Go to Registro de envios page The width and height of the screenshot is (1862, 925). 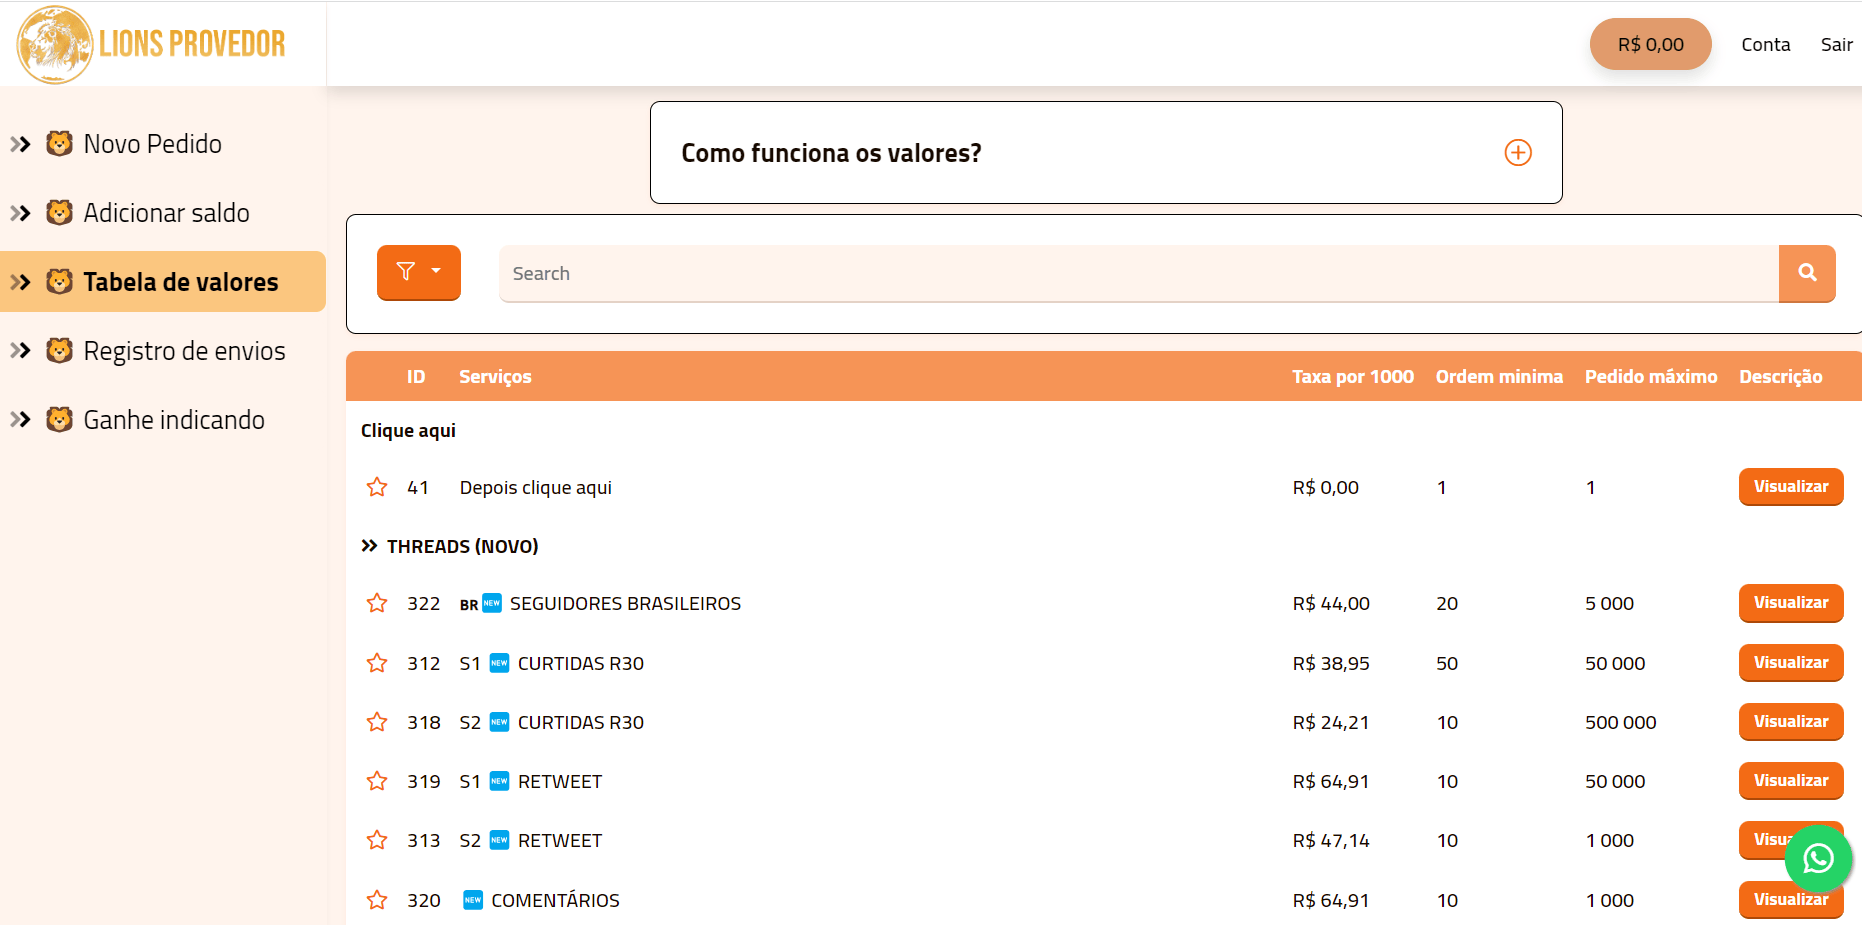[184, 351]
